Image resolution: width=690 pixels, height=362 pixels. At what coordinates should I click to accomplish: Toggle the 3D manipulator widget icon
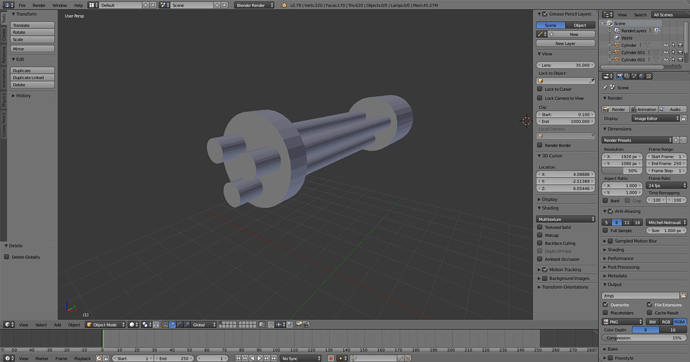pos(165,325)
